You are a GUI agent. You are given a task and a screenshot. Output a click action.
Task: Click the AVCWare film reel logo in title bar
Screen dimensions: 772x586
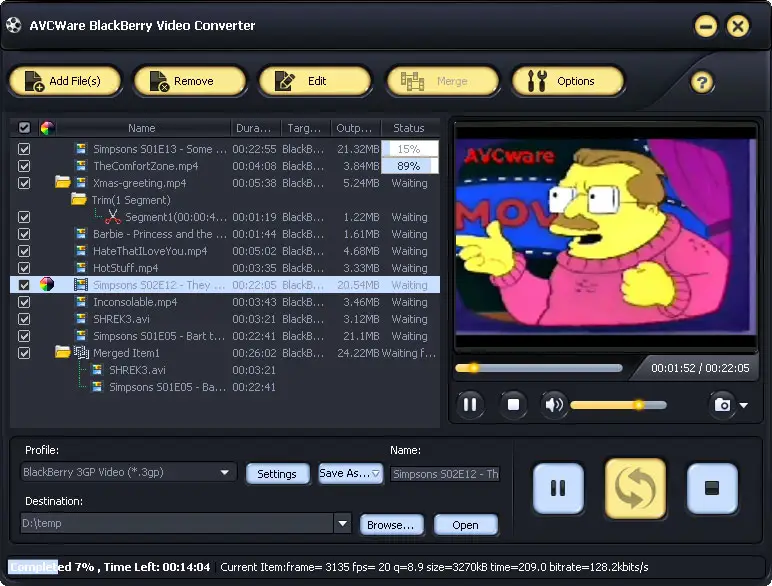14,25
